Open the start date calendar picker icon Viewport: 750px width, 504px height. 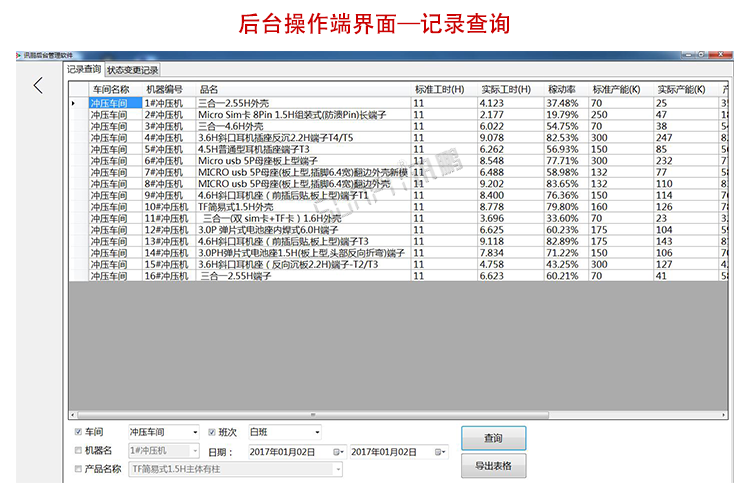pos(338,452)
